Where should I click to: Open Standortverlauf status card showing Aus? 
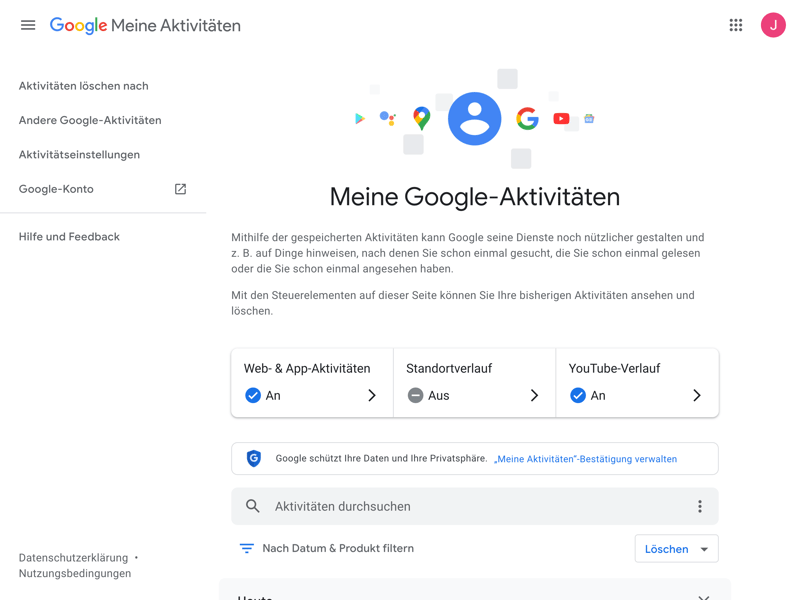[x=474, y=383]
